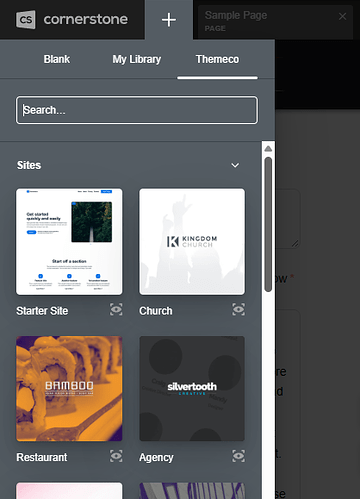
Task: Click the Church label
Action: pyautogui.click(x=156, y=311)
